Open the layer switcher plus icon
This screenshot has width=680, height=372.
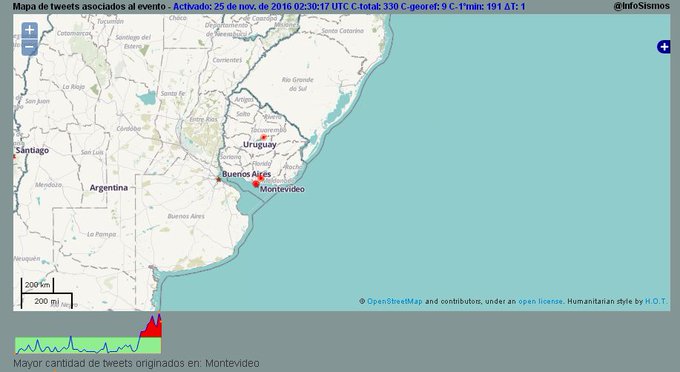point(664,46)
